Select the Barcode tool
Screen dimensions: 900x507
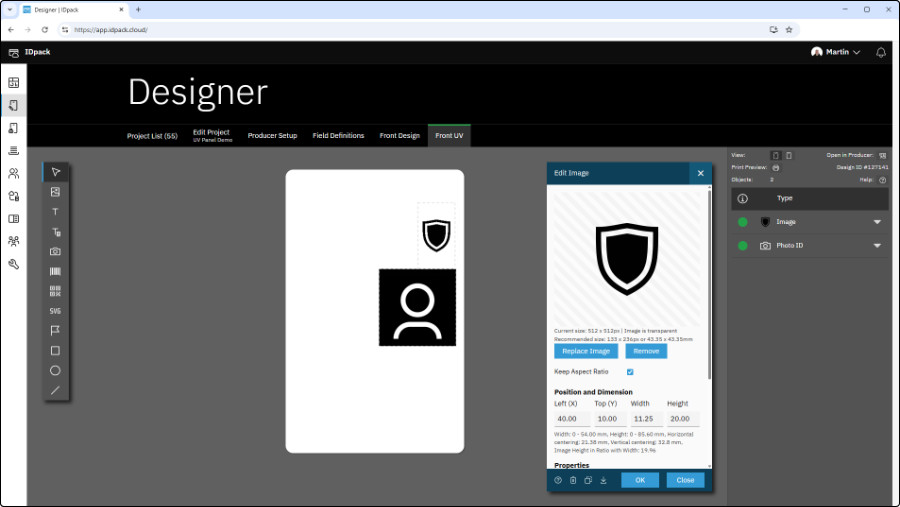[x=55, y=271]
